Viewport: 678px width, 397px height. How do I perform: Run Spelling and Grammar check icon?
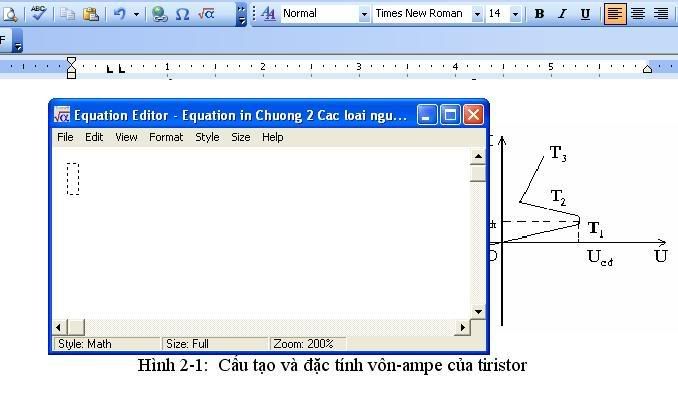38,13
